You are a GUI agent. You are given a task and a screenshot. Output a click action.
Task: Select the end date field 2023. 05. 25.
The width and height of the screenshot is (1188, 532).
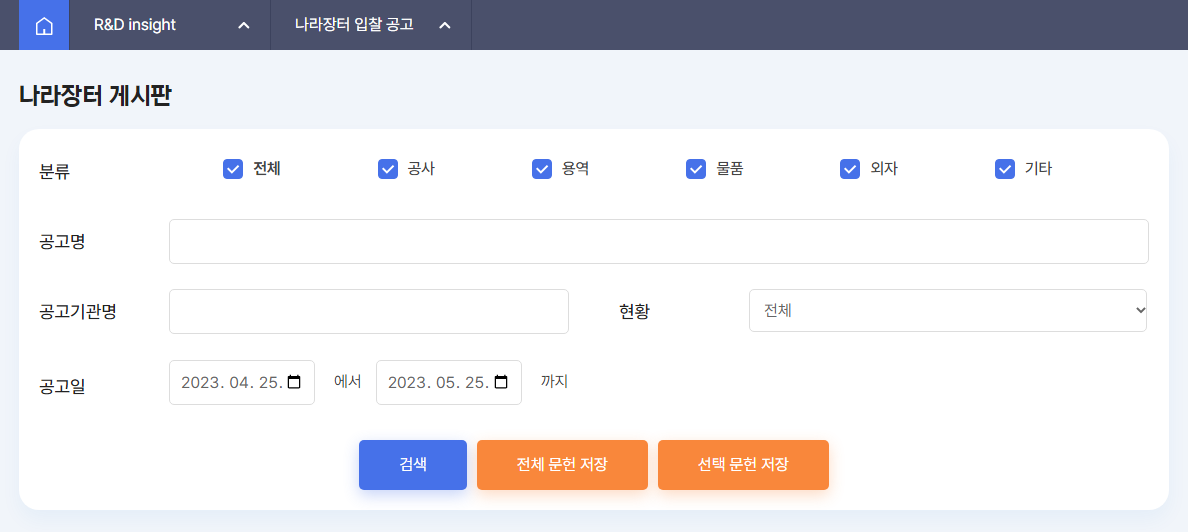(449, 382)
